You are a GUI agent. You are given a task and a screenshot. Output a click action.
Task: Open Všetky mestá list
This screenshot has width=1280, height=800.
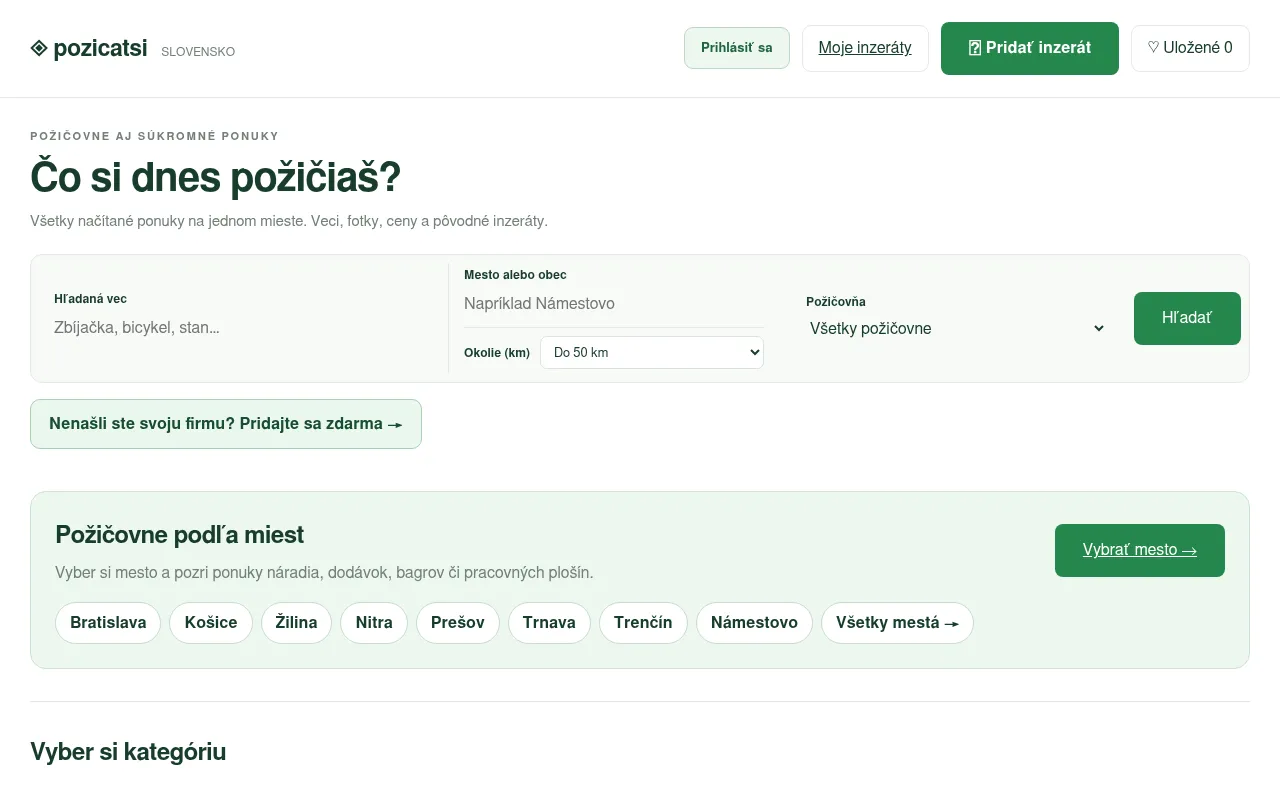(897, 623)
